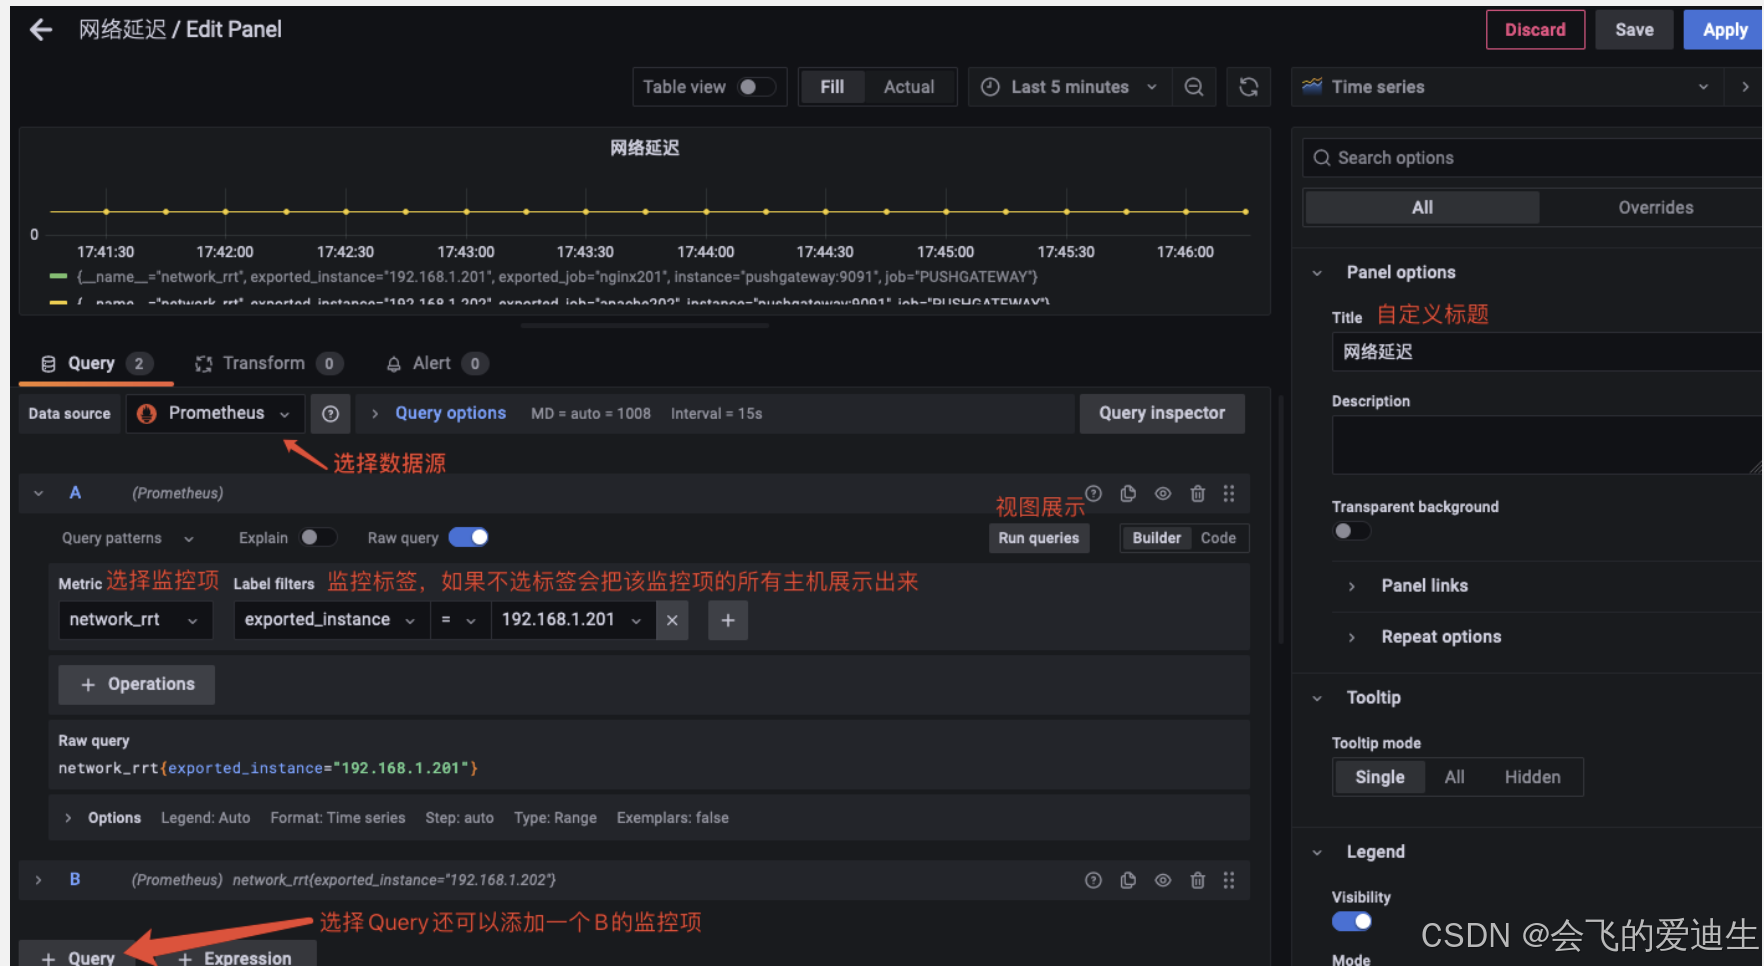Hide query B with eye icon
This screenshot has width=1764, height=966.
pos(1163,880)
